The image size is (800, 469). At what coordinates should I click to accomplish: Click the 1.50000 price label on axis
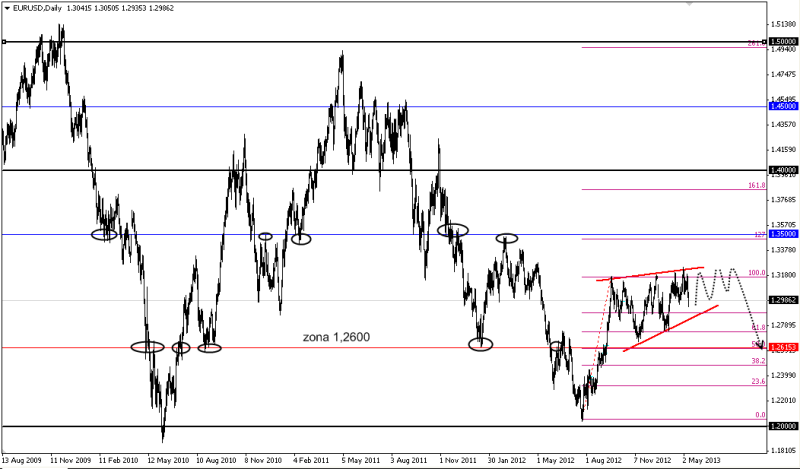pos(781,42)
